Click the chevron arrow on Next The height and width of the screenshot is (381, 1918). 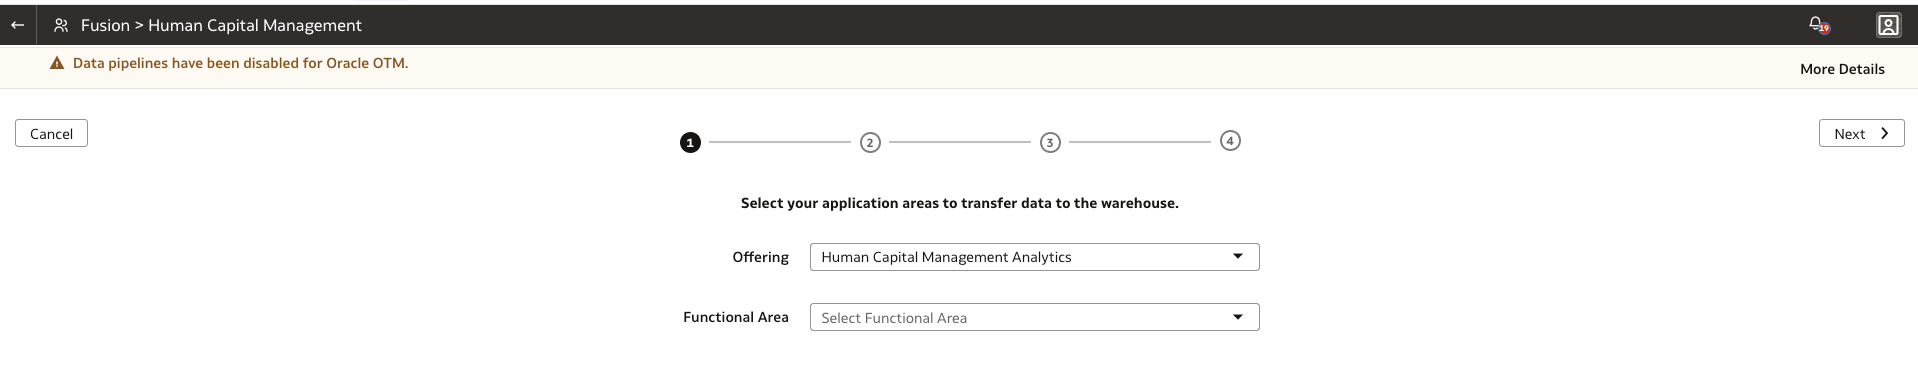(x=1884, y=134)
